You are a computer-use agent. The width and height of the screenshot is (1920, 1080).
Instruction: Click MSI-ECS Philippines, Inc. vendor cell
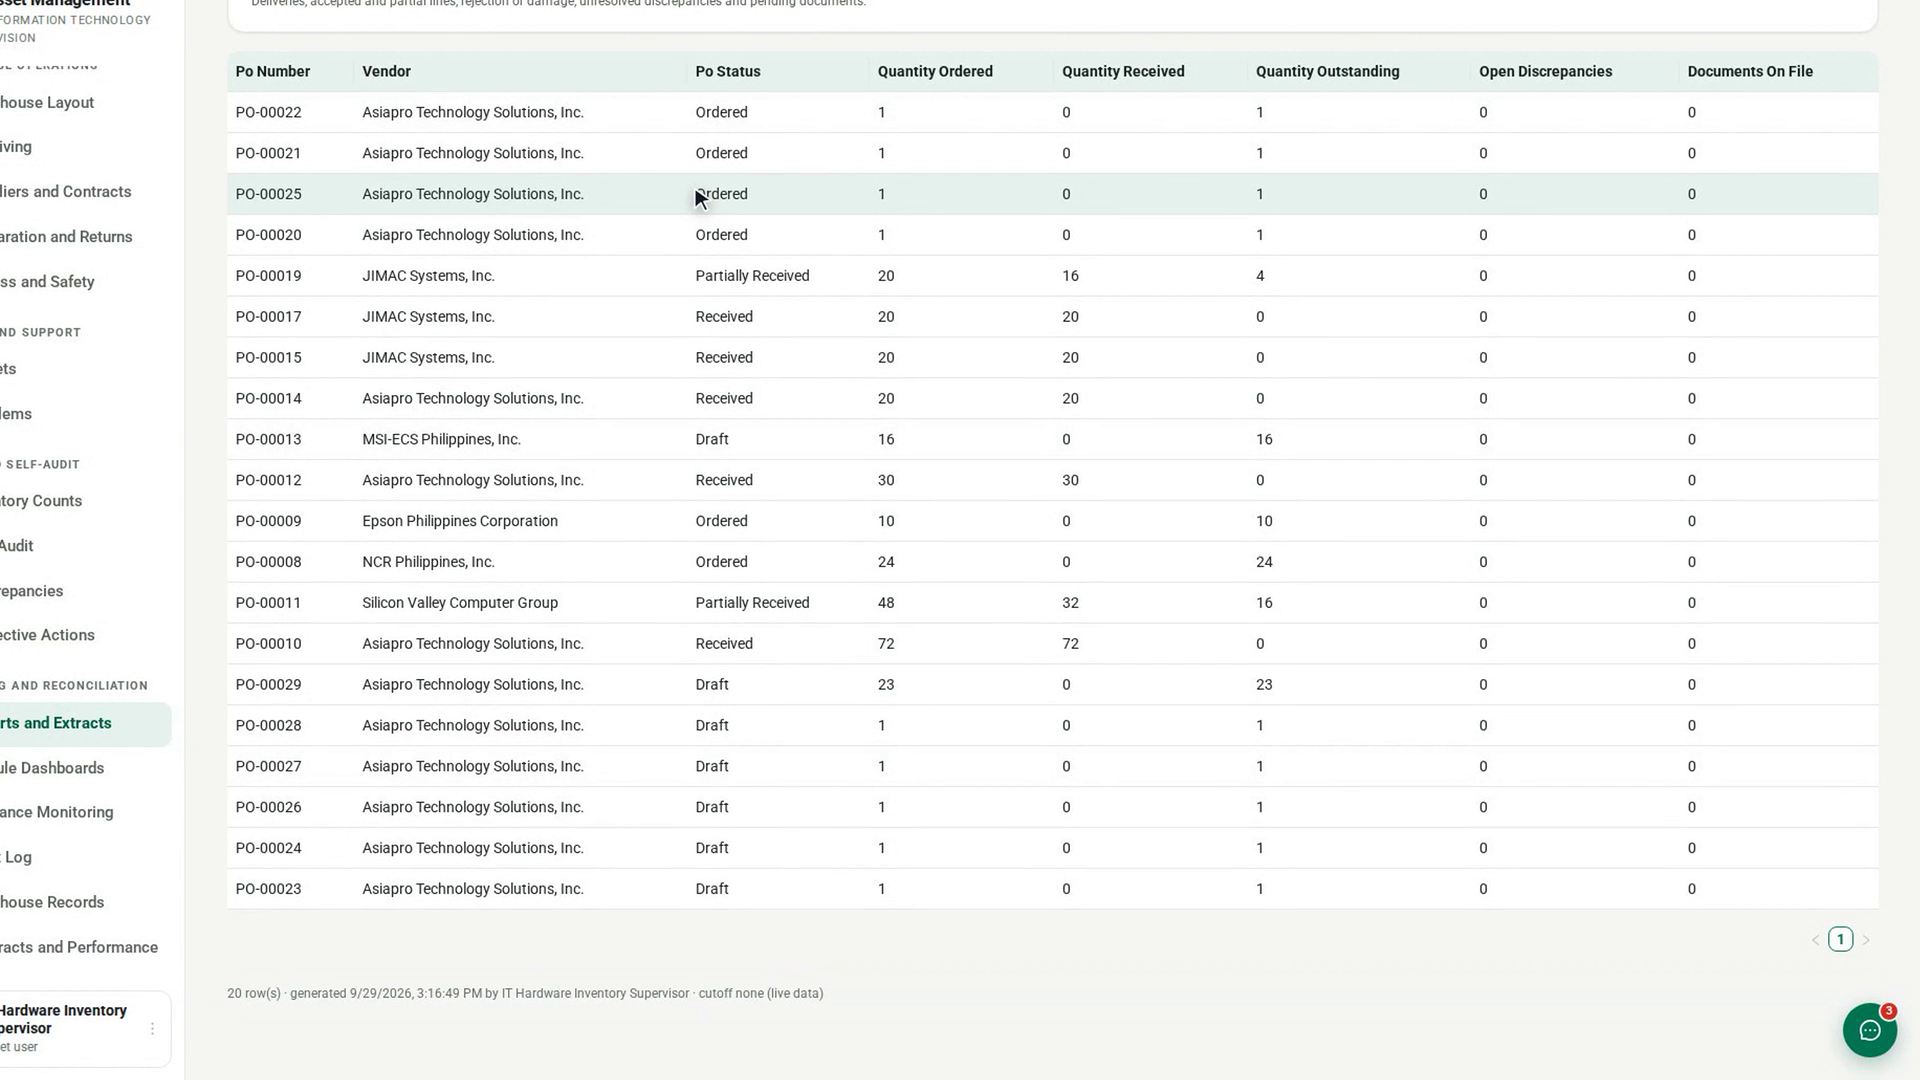click(441, 440)
